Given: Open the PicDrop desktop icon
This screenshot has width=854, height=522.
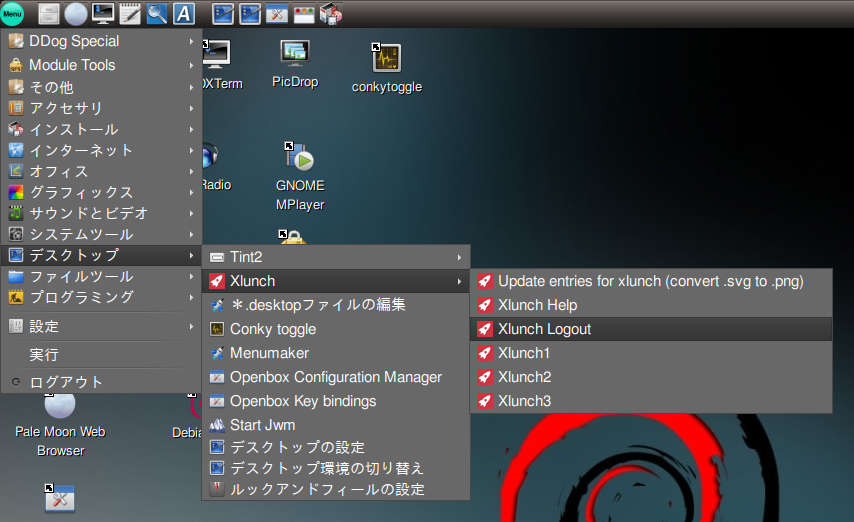Looking at the screenshot, I should [x=295, y=53].
